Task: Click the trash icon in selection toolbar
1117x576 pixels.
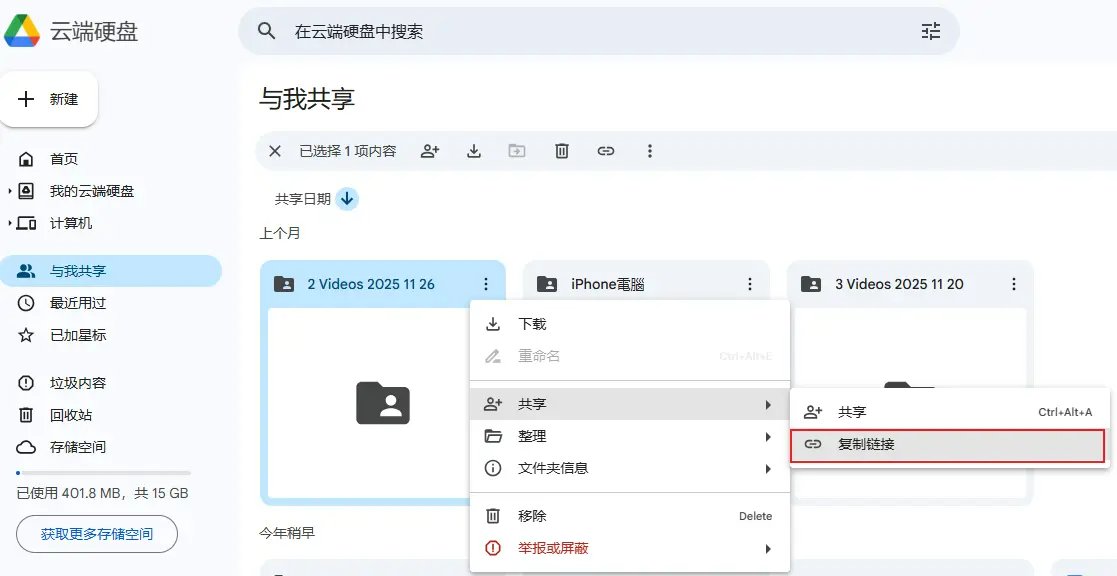Action: click(562, 151)
